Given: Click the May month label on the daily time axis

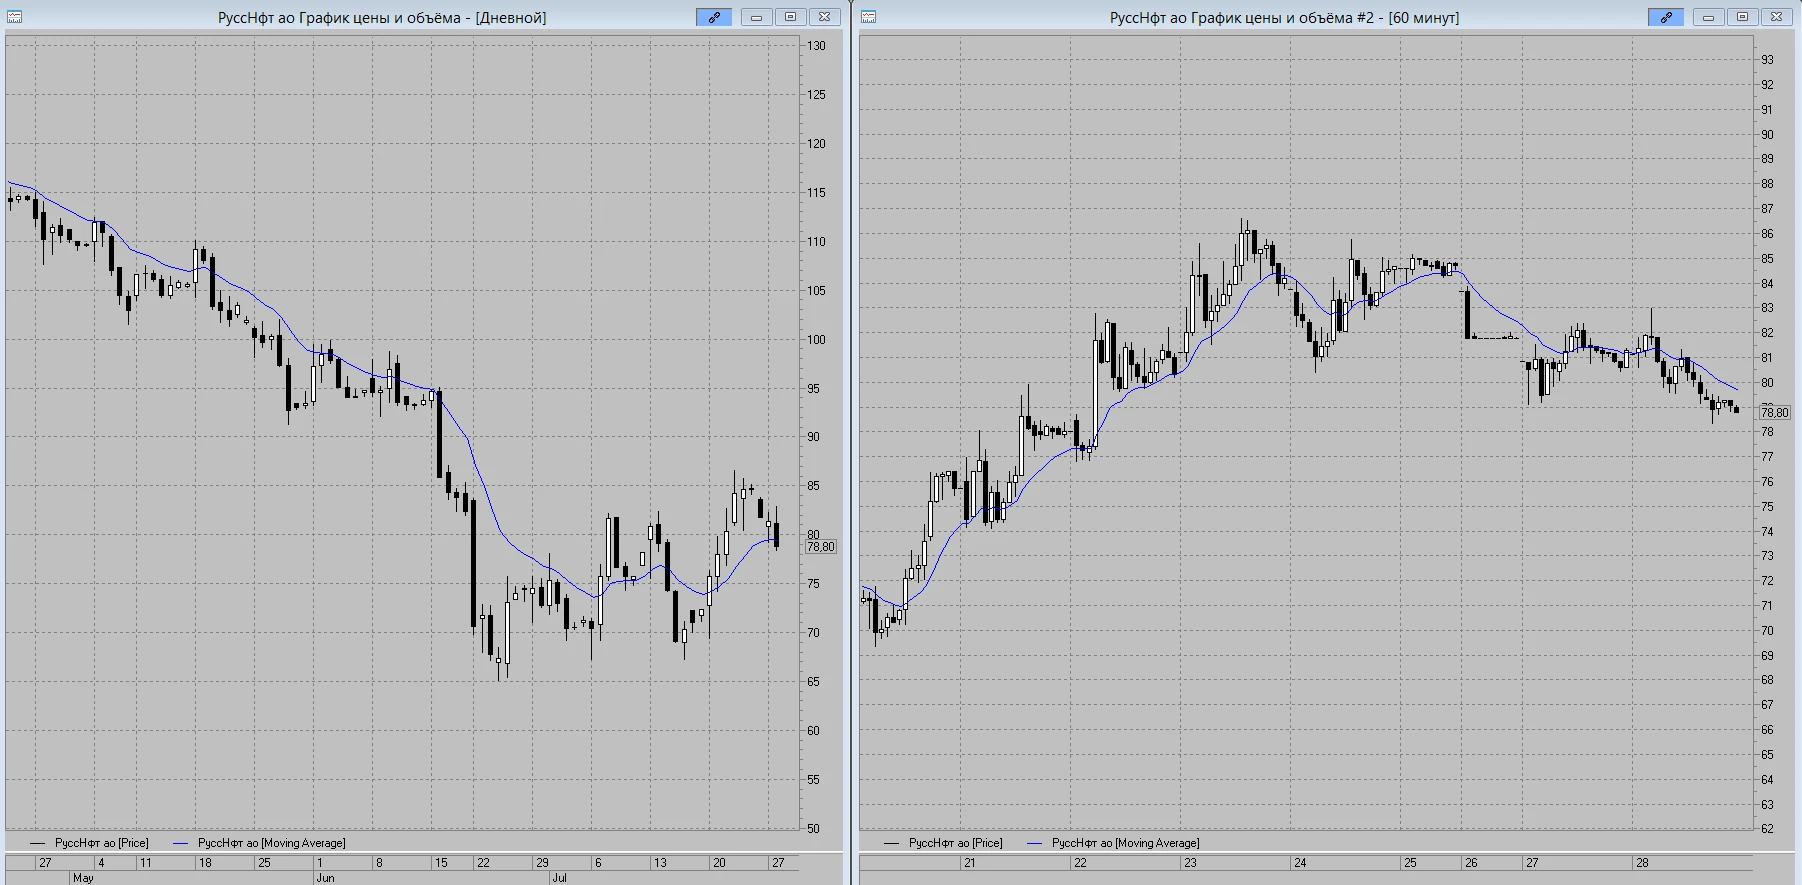Looking at the screenshot, I should [83, 878].
